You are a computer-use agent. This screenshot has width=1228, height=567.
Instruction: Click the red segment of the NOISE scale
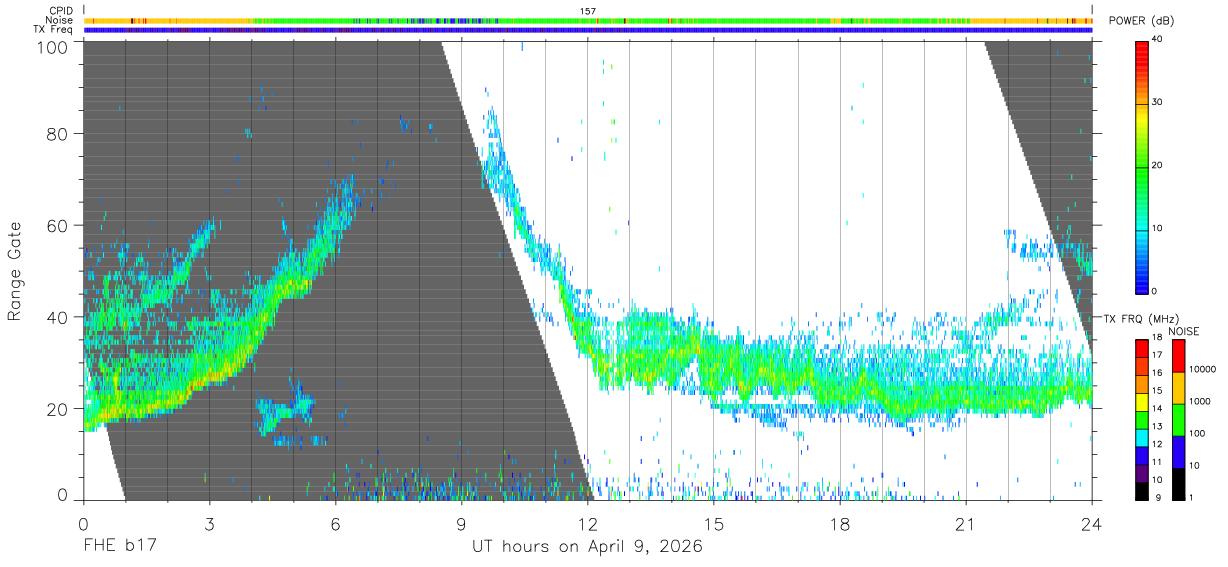coord(1178,355)
